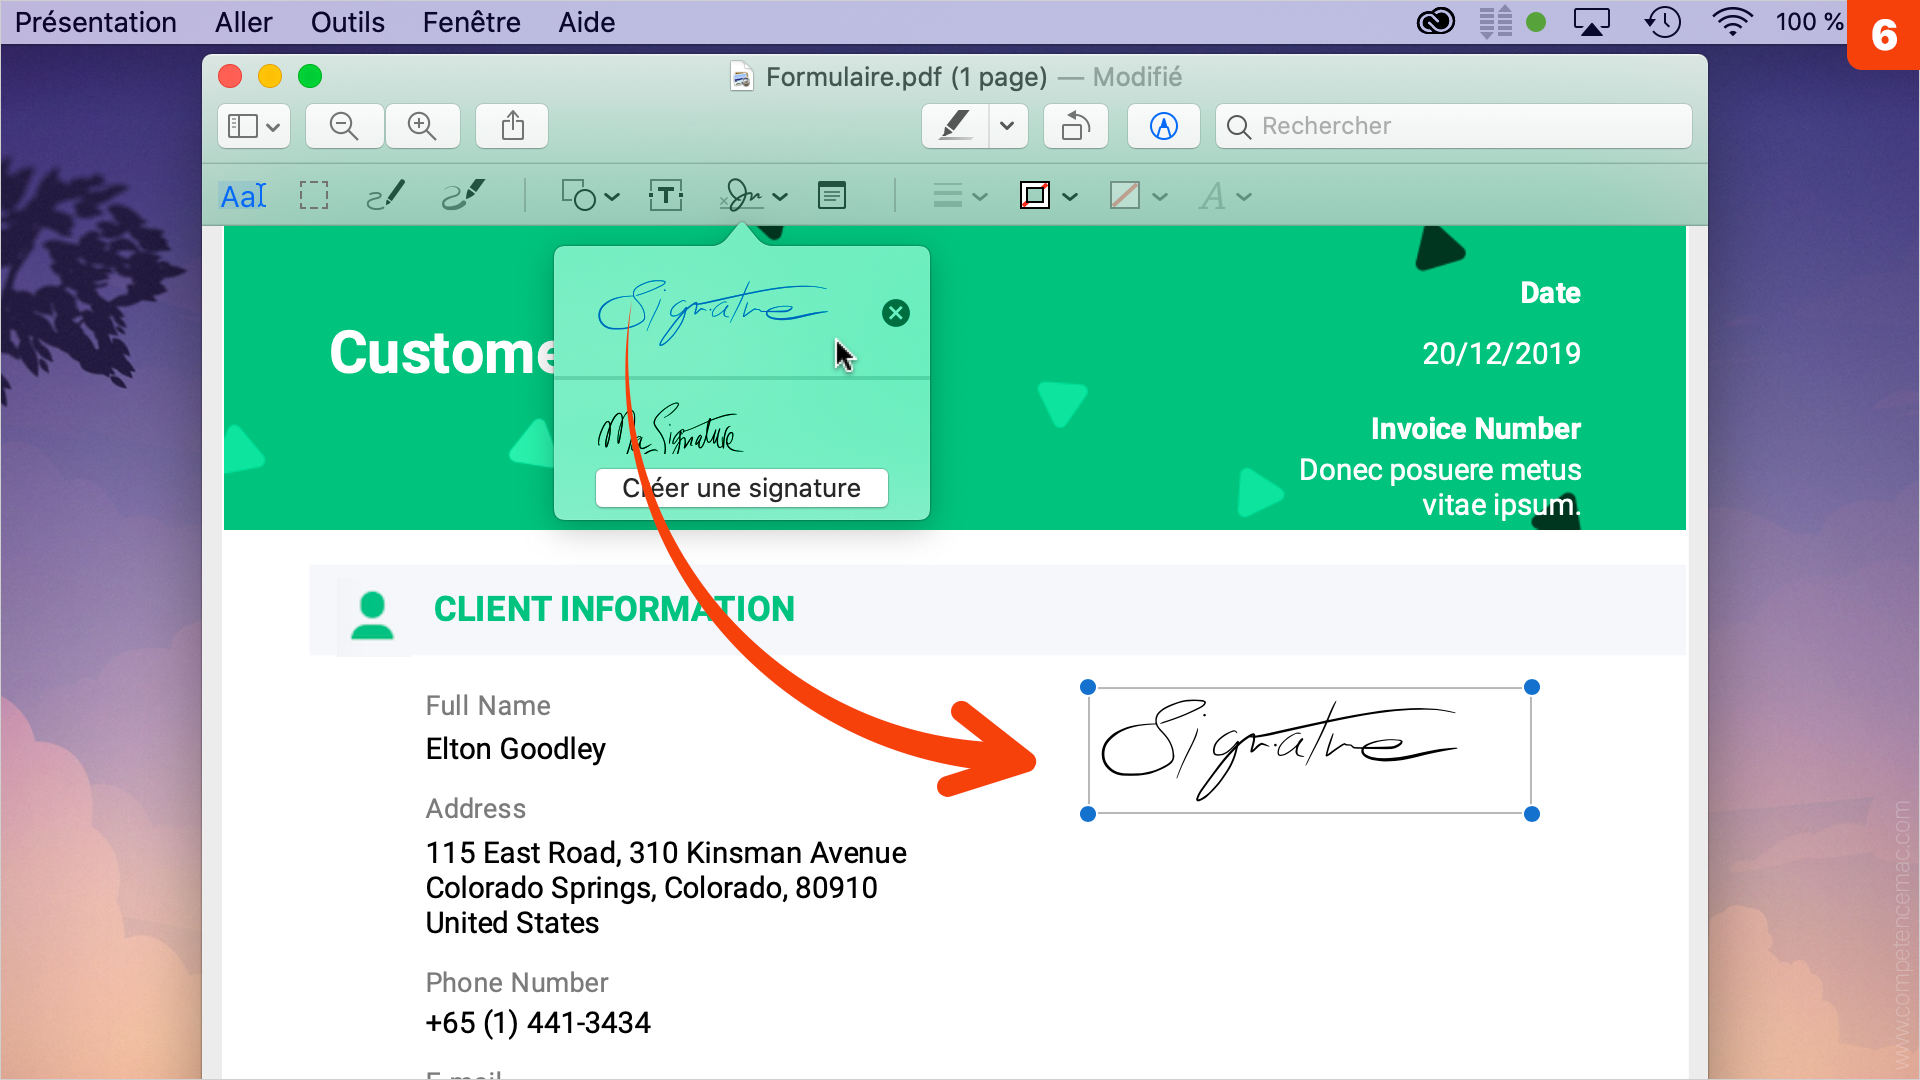1920x1080 pixels.
Task: Open the Outils menu
Action: pyautogui.click(x=347, y=22)
